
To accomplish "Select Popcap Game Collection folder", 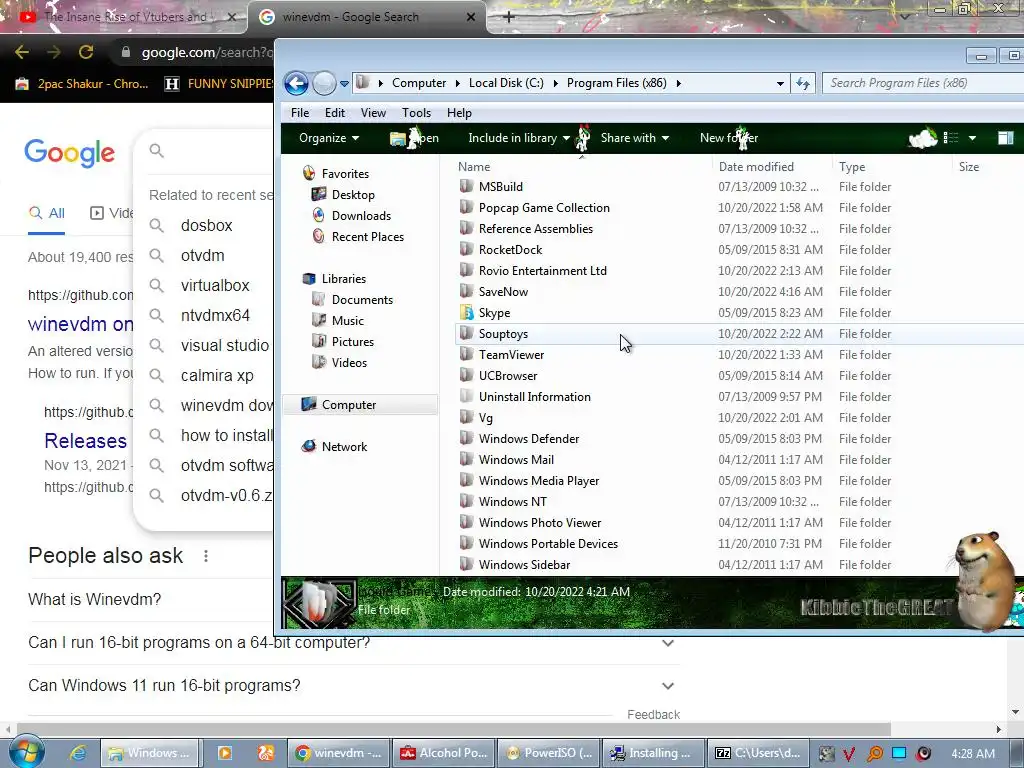I will click(543, 208).
